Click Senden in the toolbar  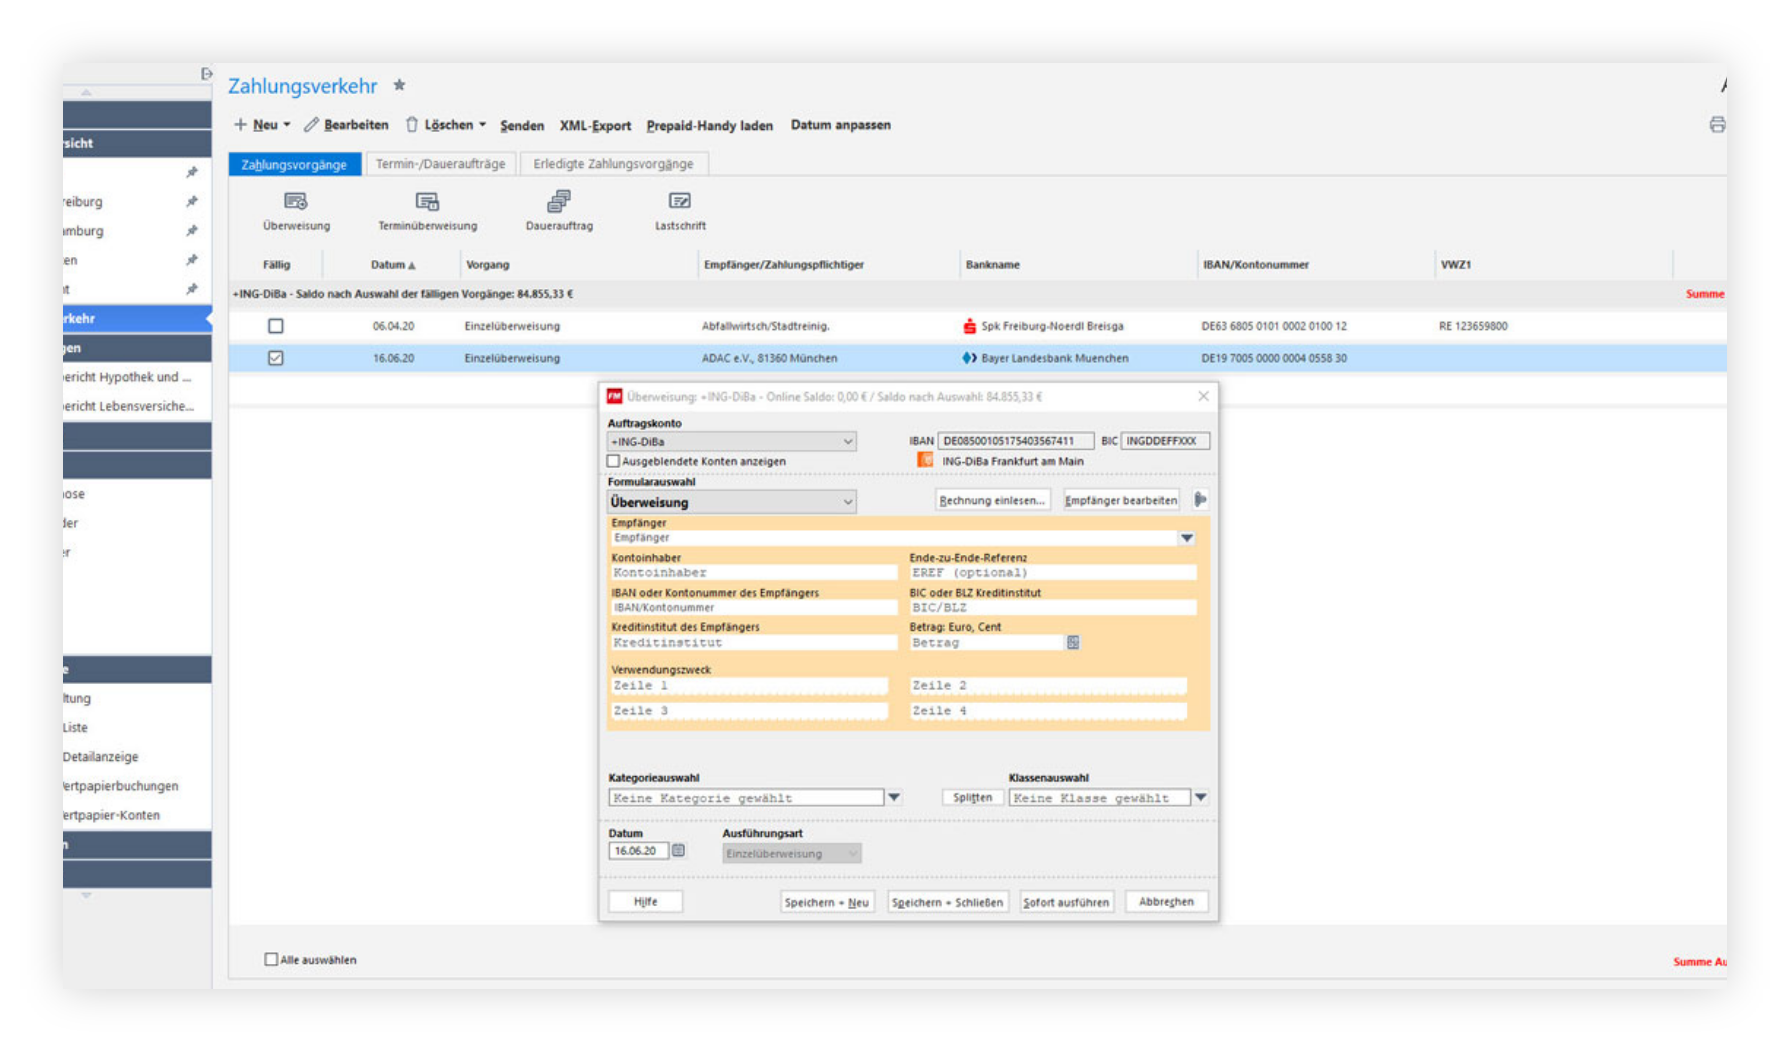coord(522,125)
